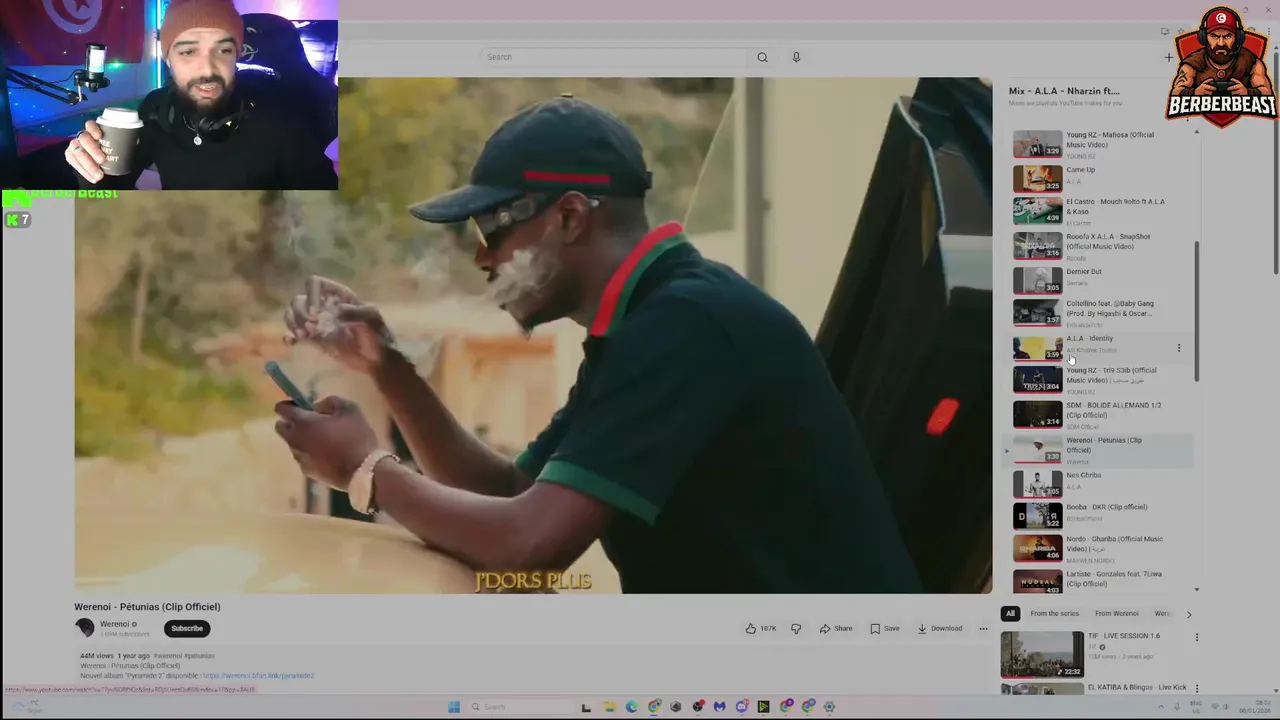Activate voice search microphone icon

pos(796,57)
